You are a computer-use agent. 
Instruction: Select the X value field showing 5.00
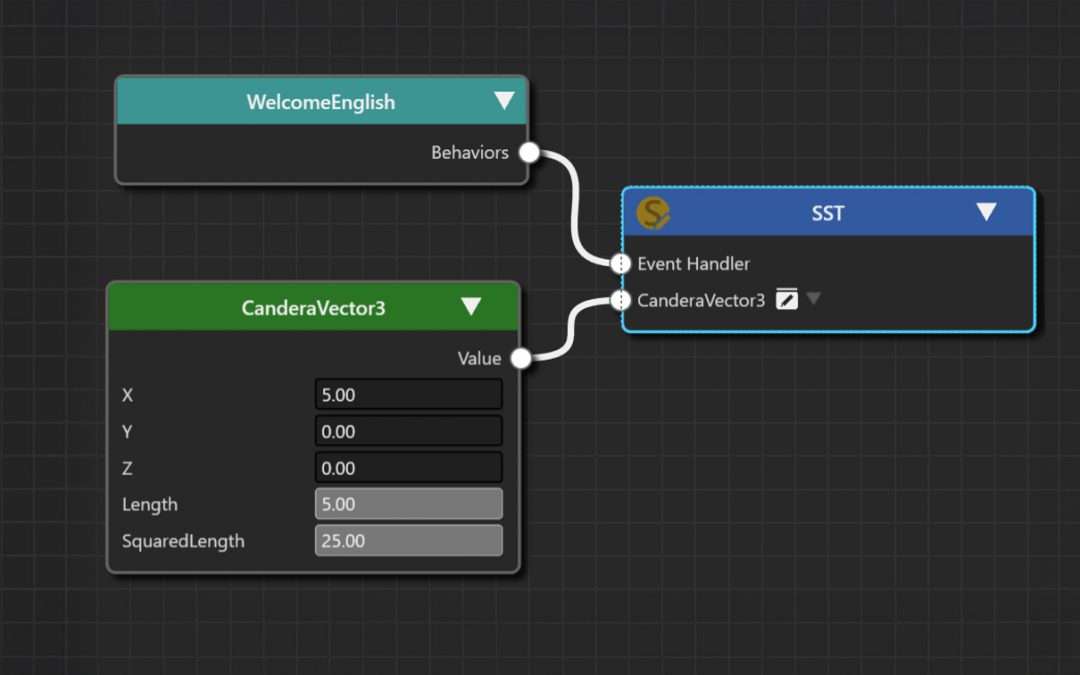pyautogui.click(x=408, y=394)
